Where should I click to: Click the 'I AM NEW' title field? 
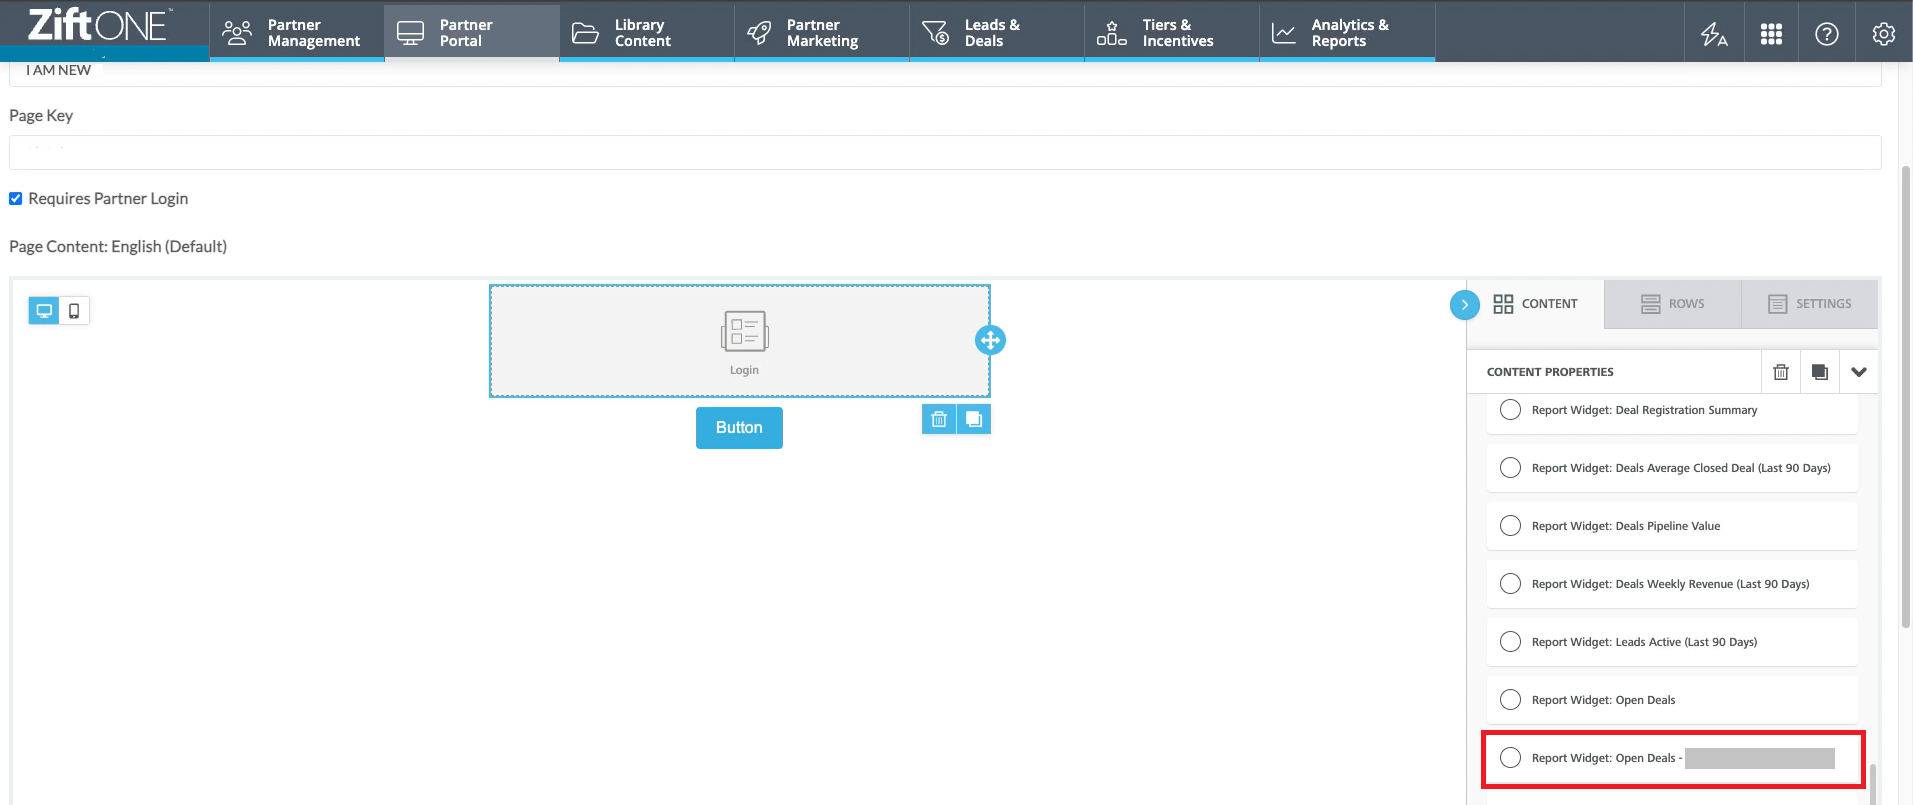point(945,73)
